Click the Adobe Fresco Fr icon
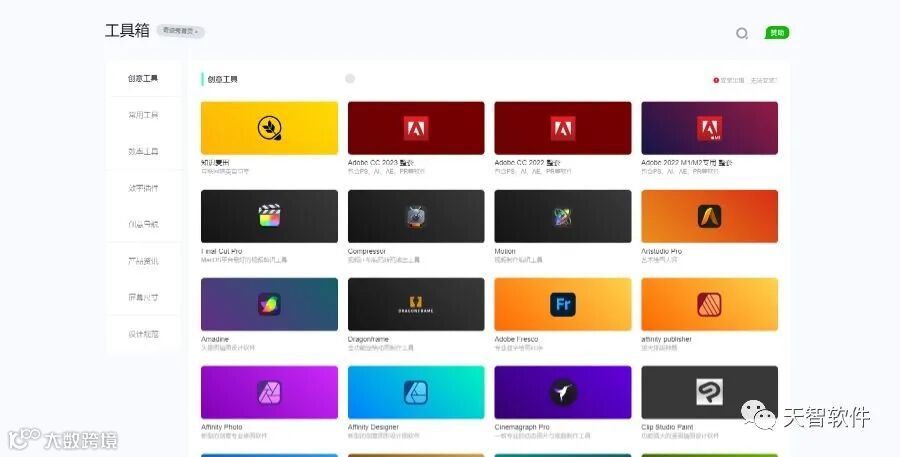Viewport: 900px width, 457px height. [562, 304]
